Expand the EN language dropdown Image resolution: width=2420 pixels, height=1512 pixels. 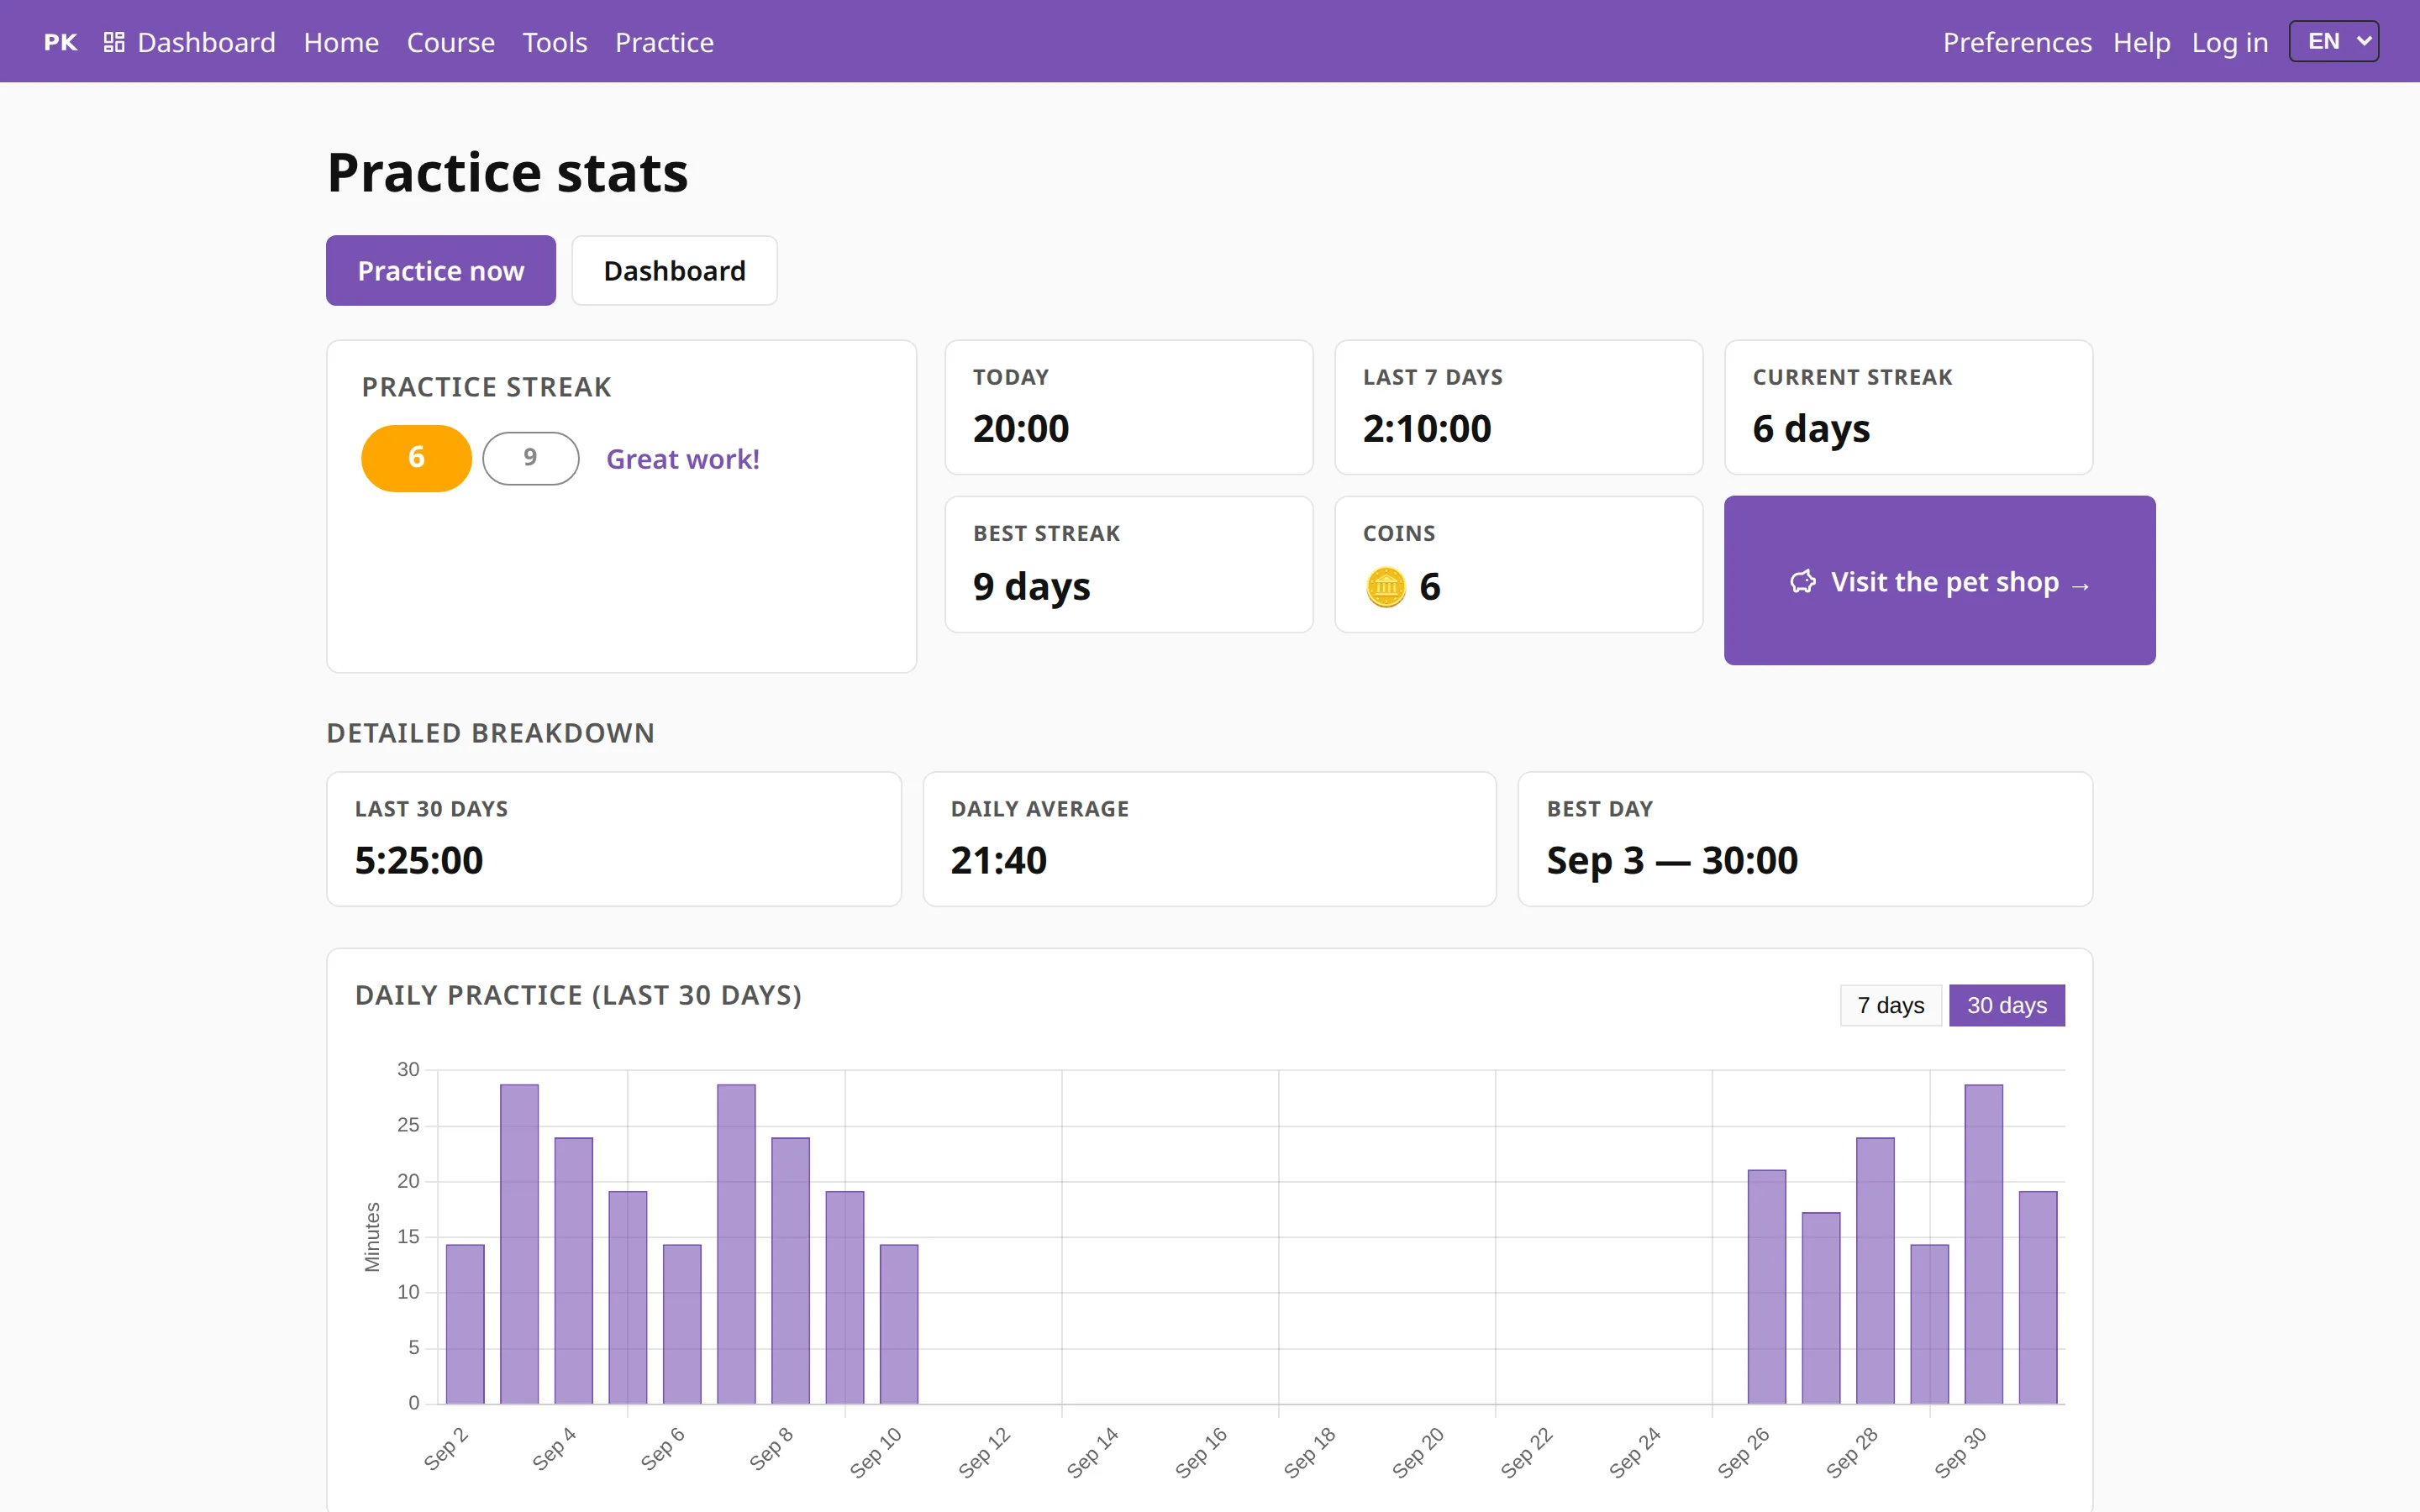pos(2333,41)
